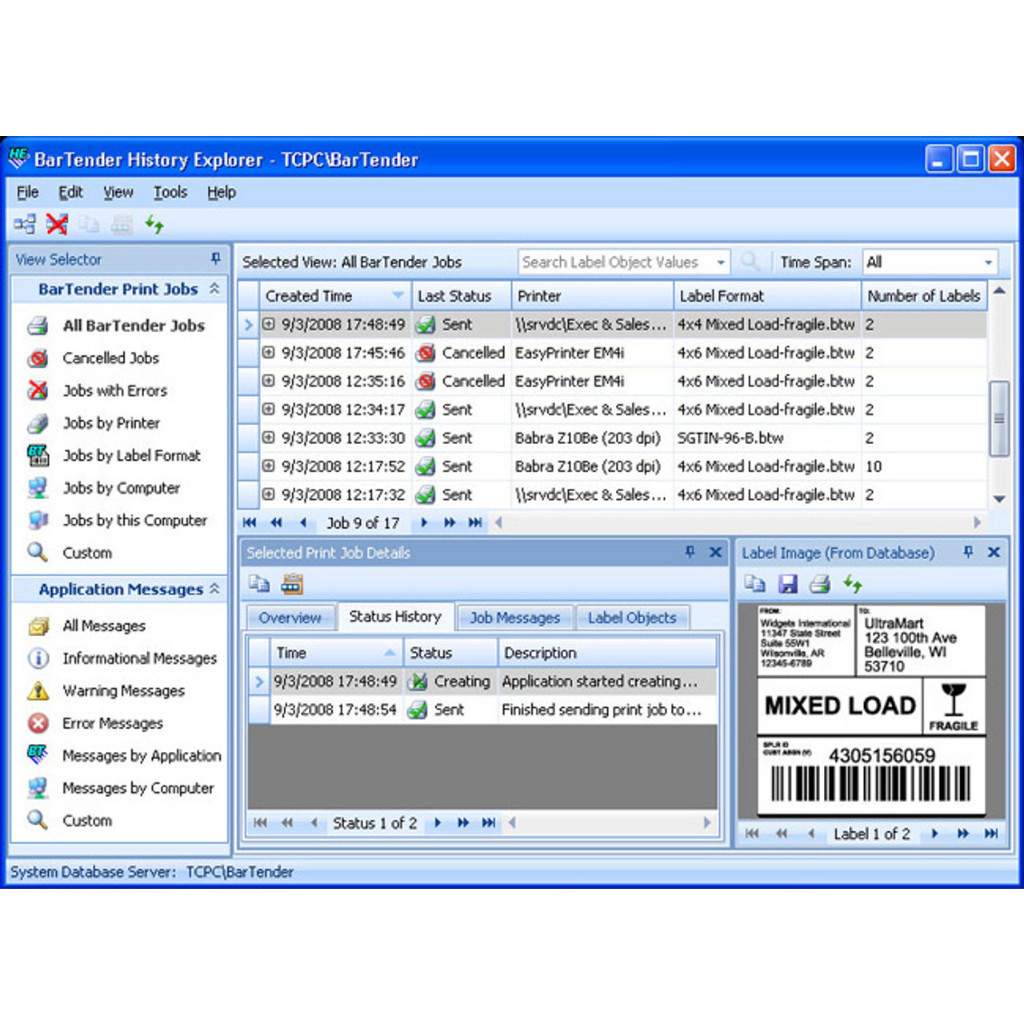Viewport: 1024px width, 1024px height.
Task: Switch to the Job Messages tab
Action: pyautogui.click(x=515, y=618)
